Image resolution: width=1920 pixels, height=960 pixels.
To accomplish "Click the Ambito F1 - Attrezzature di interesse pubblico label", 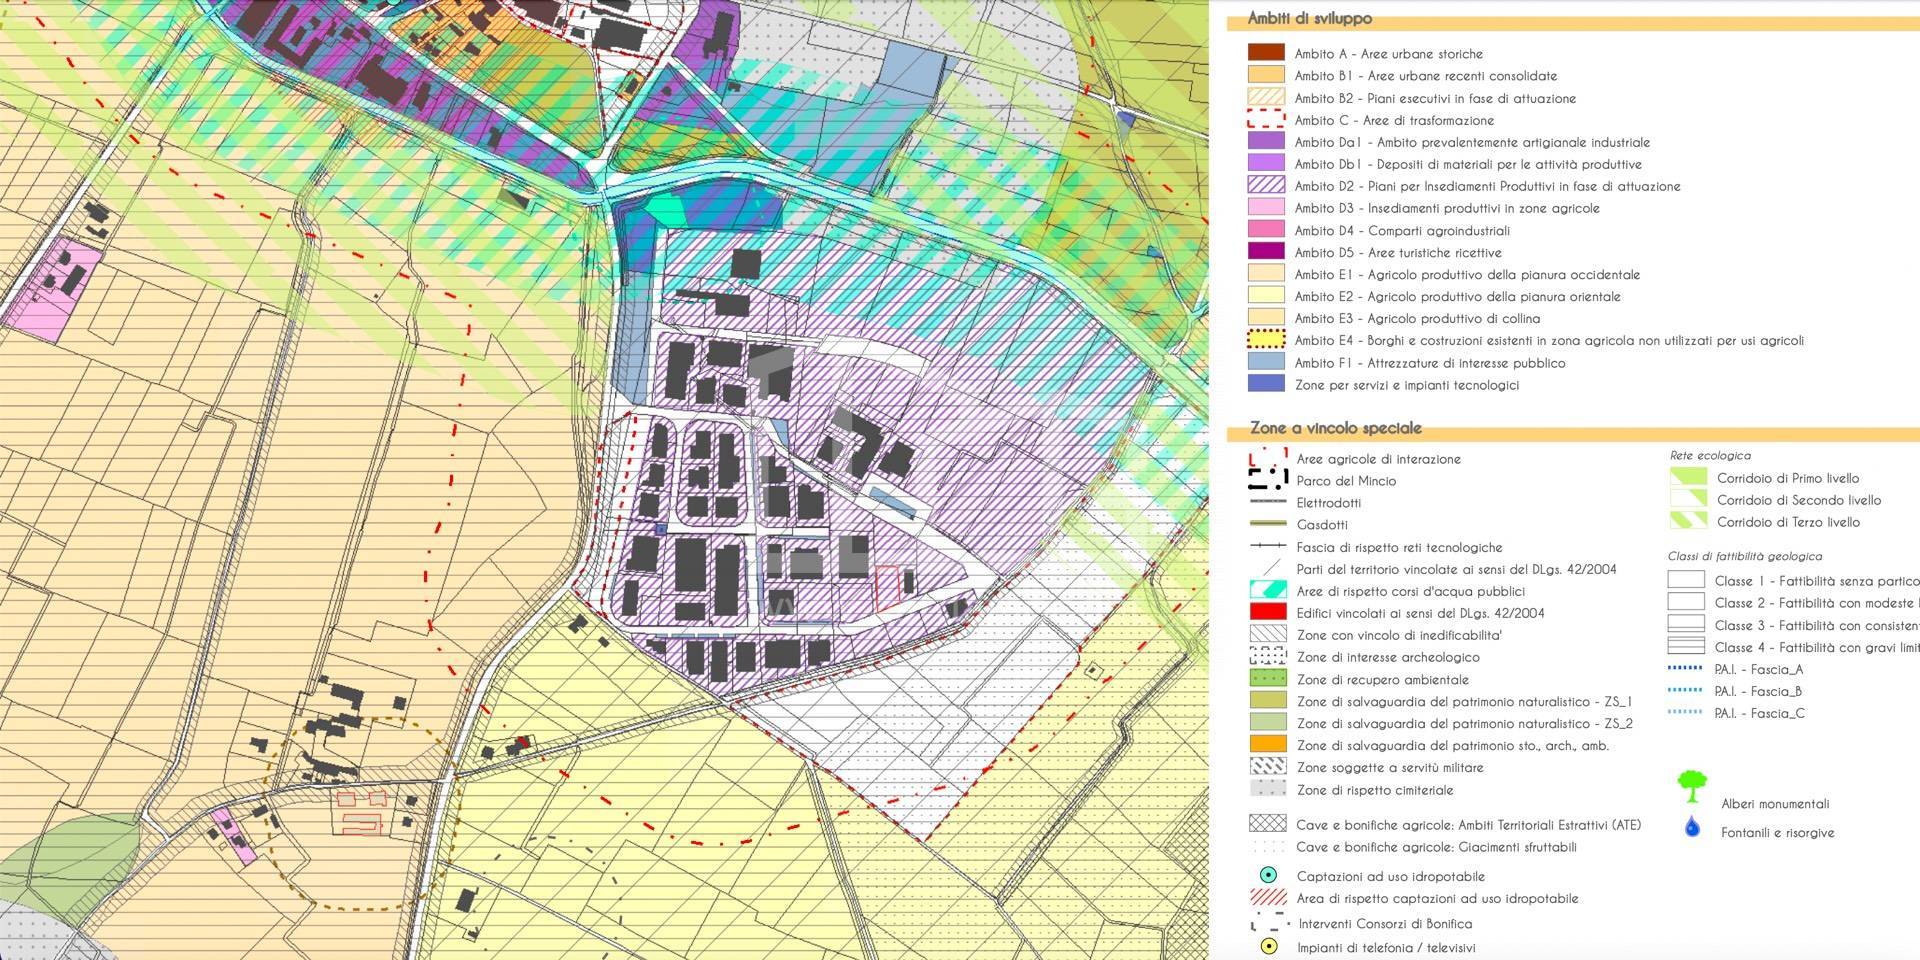I will [x=1431, y=363].
